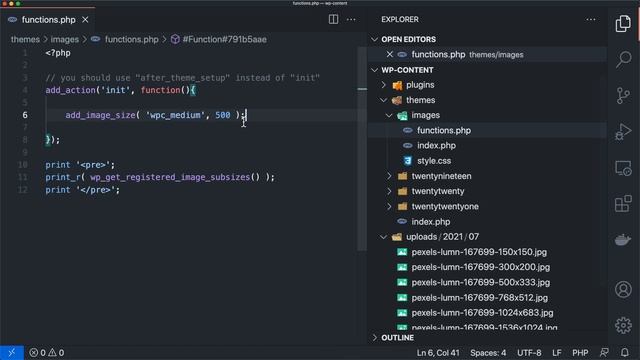The image size is (640, 360).
Task: Change language mode PHP
Action: [x=580, y=353]
